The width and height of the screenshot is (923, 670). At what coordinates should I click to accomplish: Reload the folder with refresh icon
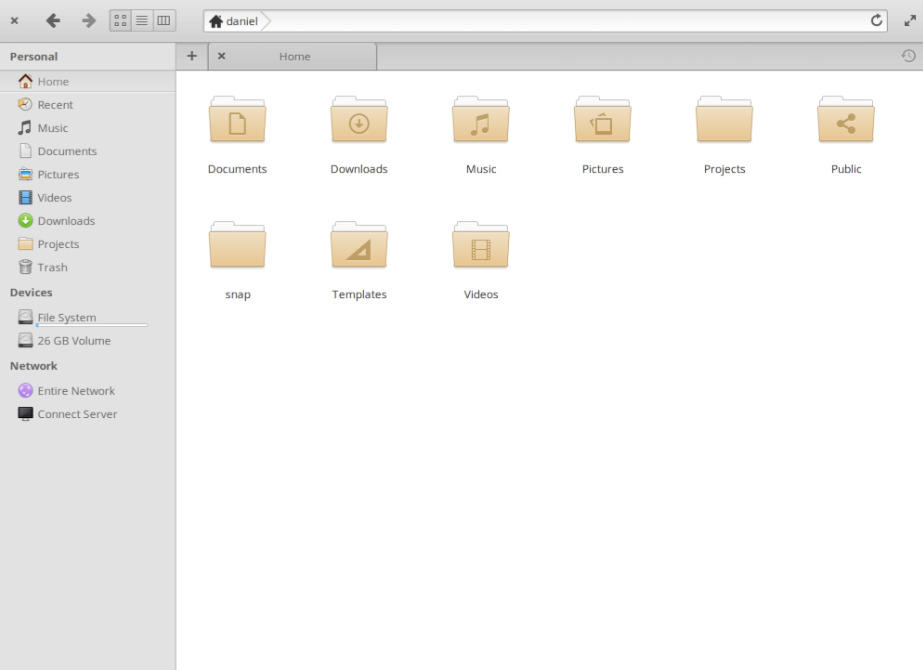[x=877, y=20]
